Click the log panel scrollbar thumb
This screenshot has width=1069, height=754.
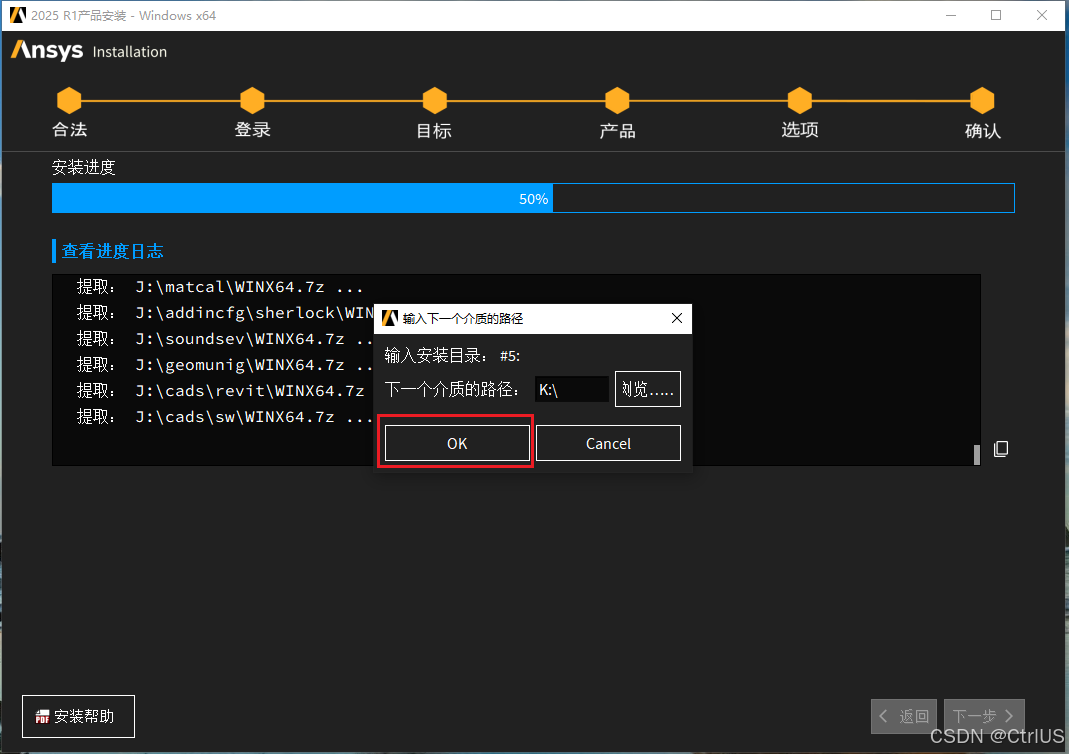click(x=976, y=455)
